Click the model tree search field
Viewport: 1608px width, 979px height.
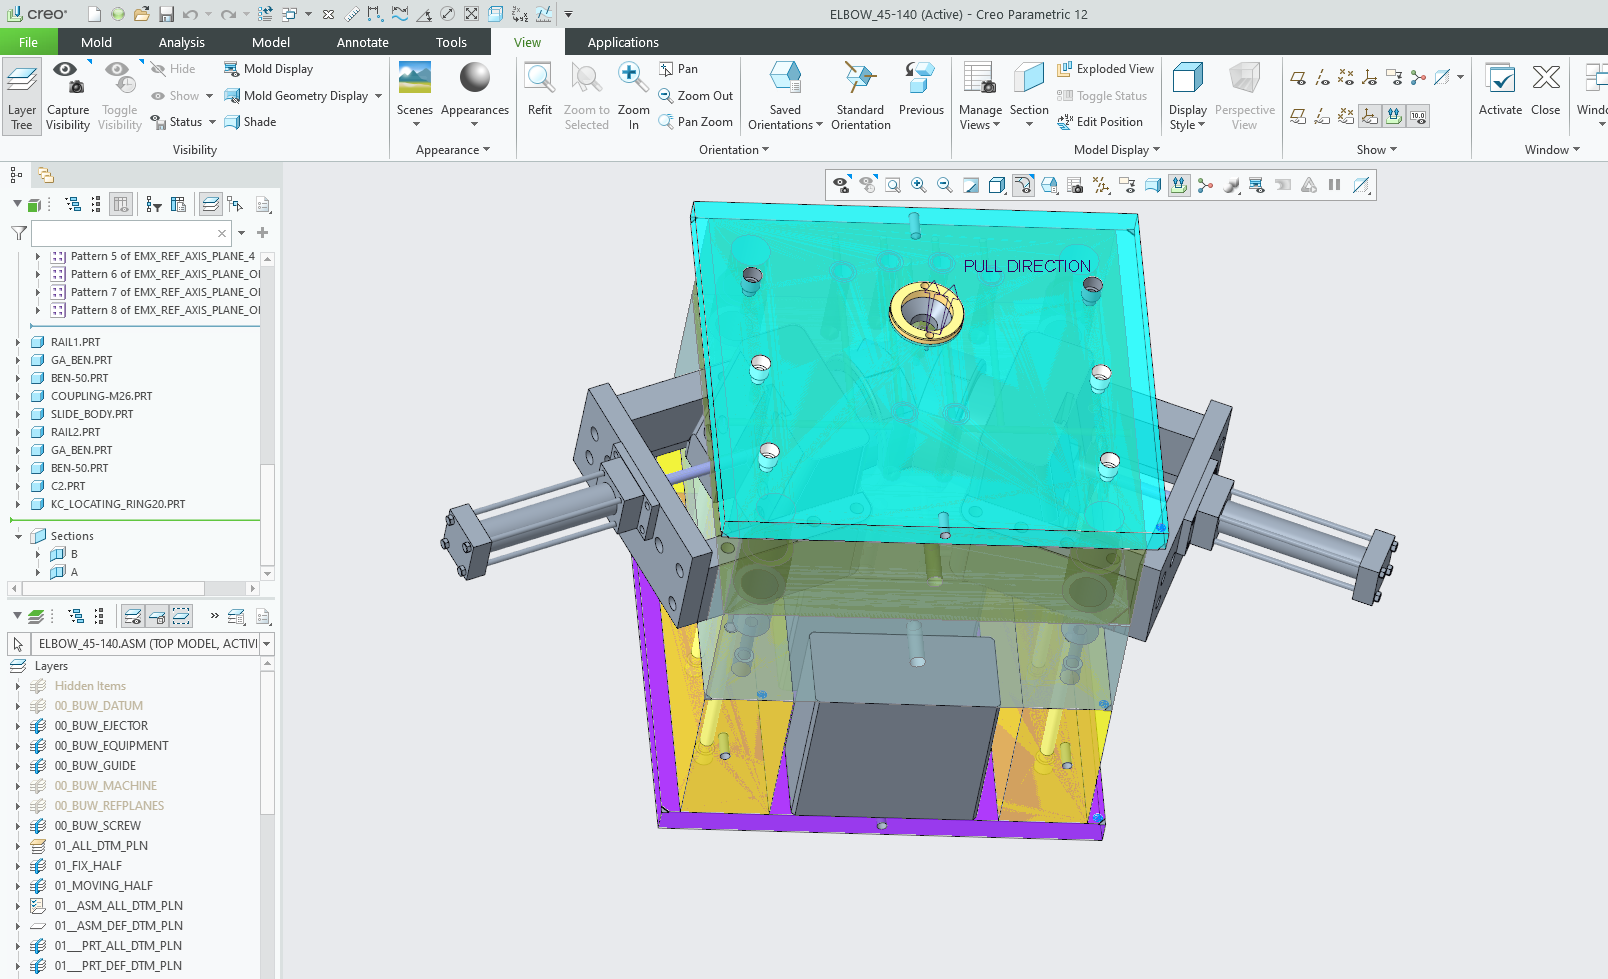click(x=124, y=233)
